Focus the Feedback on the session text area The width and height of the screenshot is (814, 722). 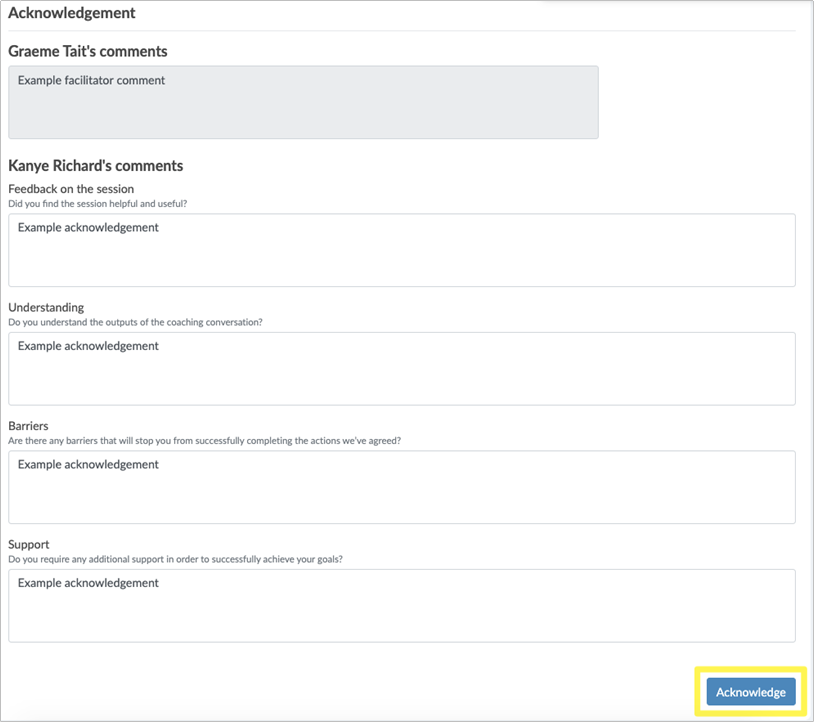(402, 250)
